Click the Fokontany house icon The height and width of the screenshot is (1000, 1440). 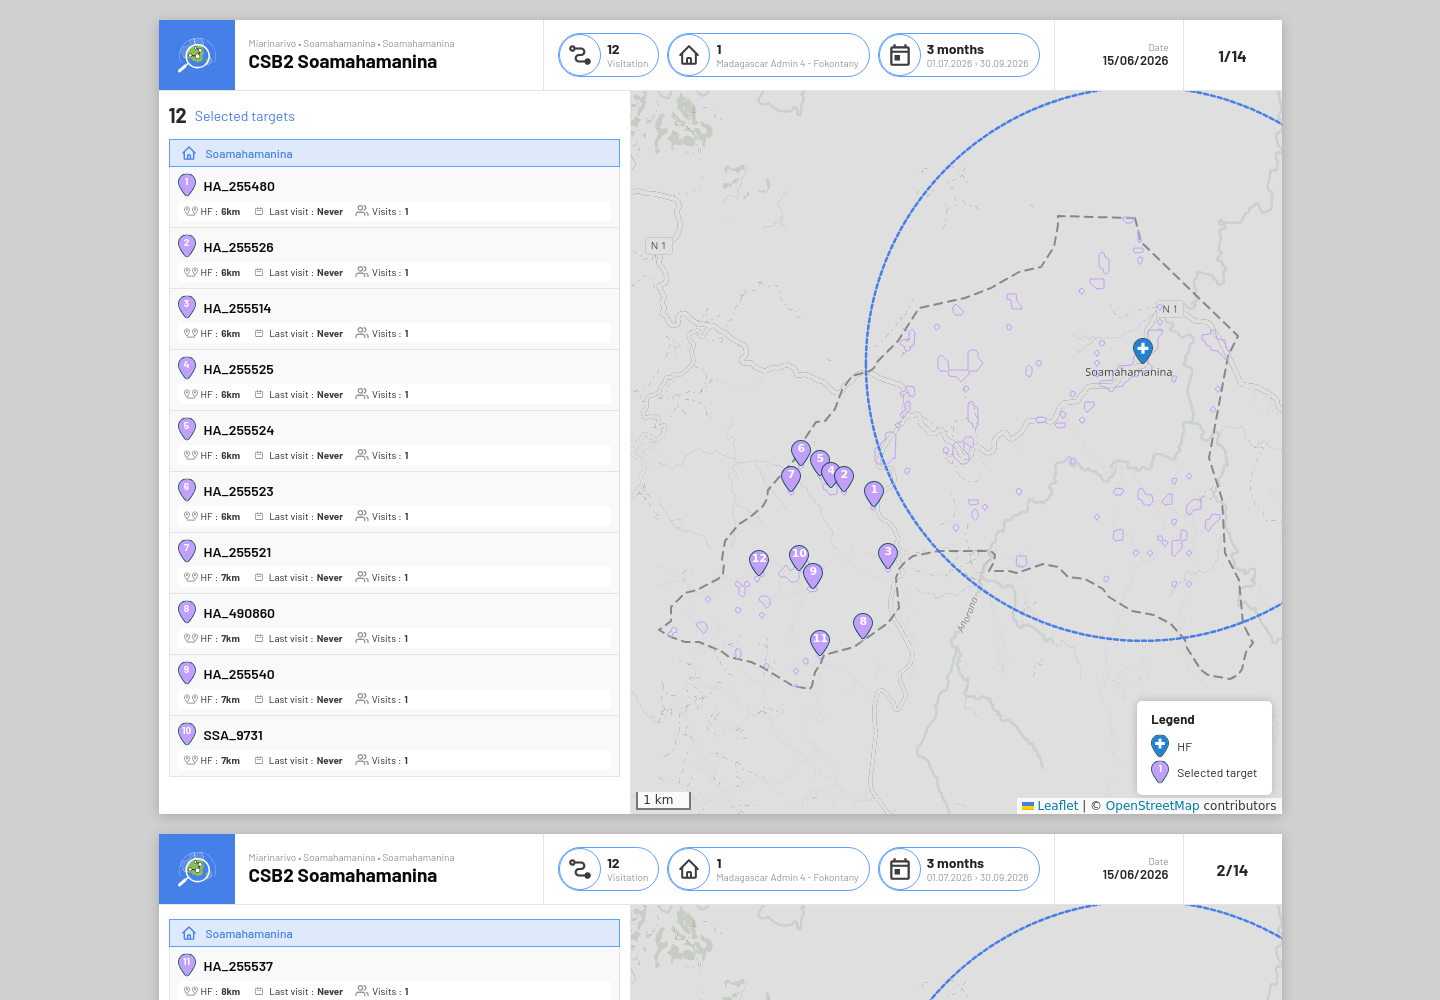pos(689,55)
